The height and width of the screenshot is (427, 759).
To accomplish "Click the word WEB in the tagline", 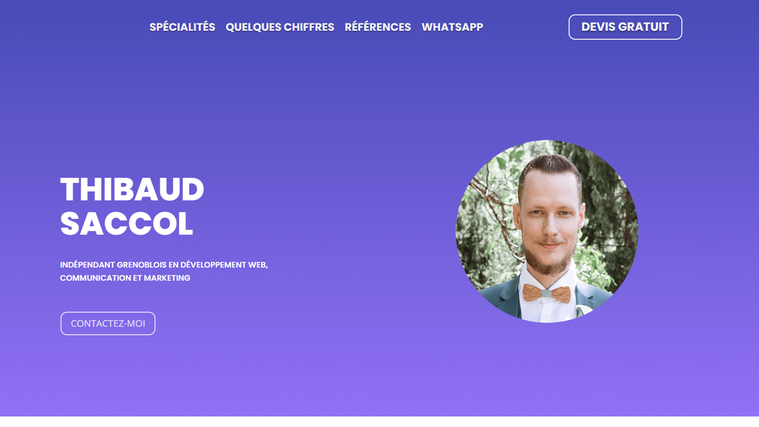I will tap(258, 265).
